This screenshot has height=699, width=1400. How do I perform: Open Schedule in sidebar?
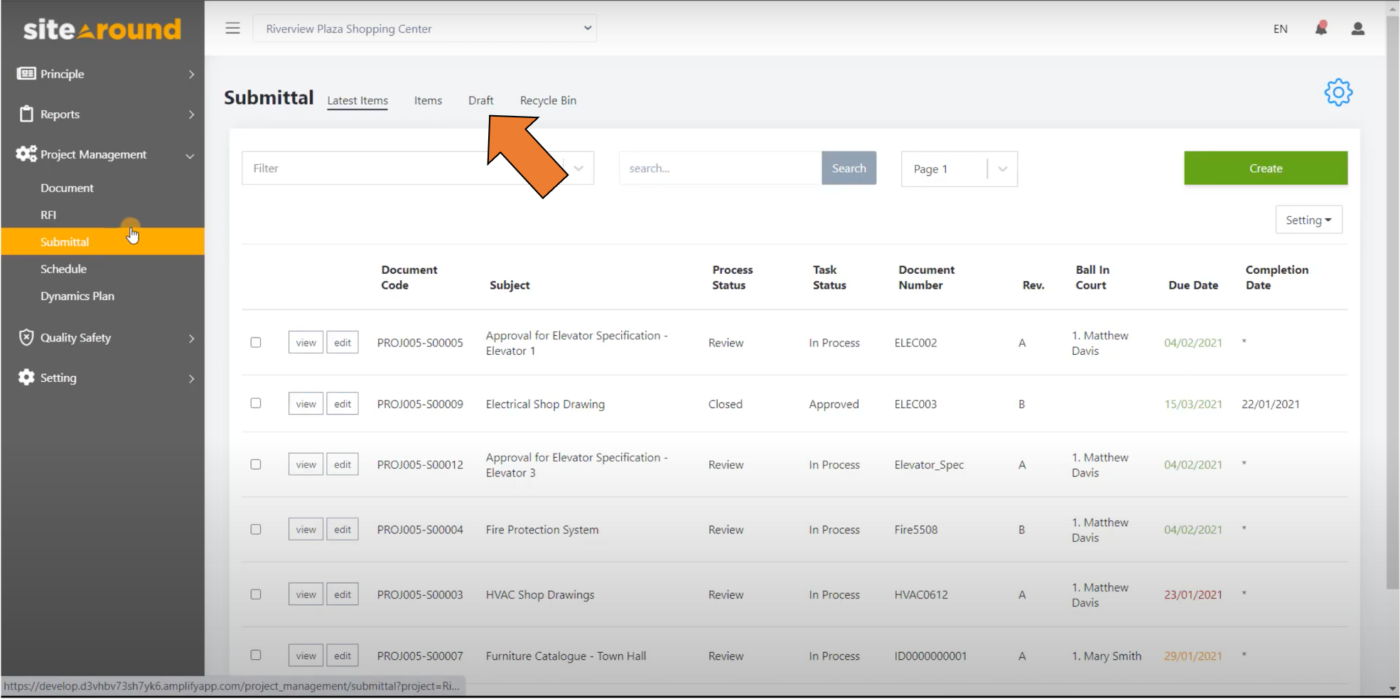[x=63, y=269]
